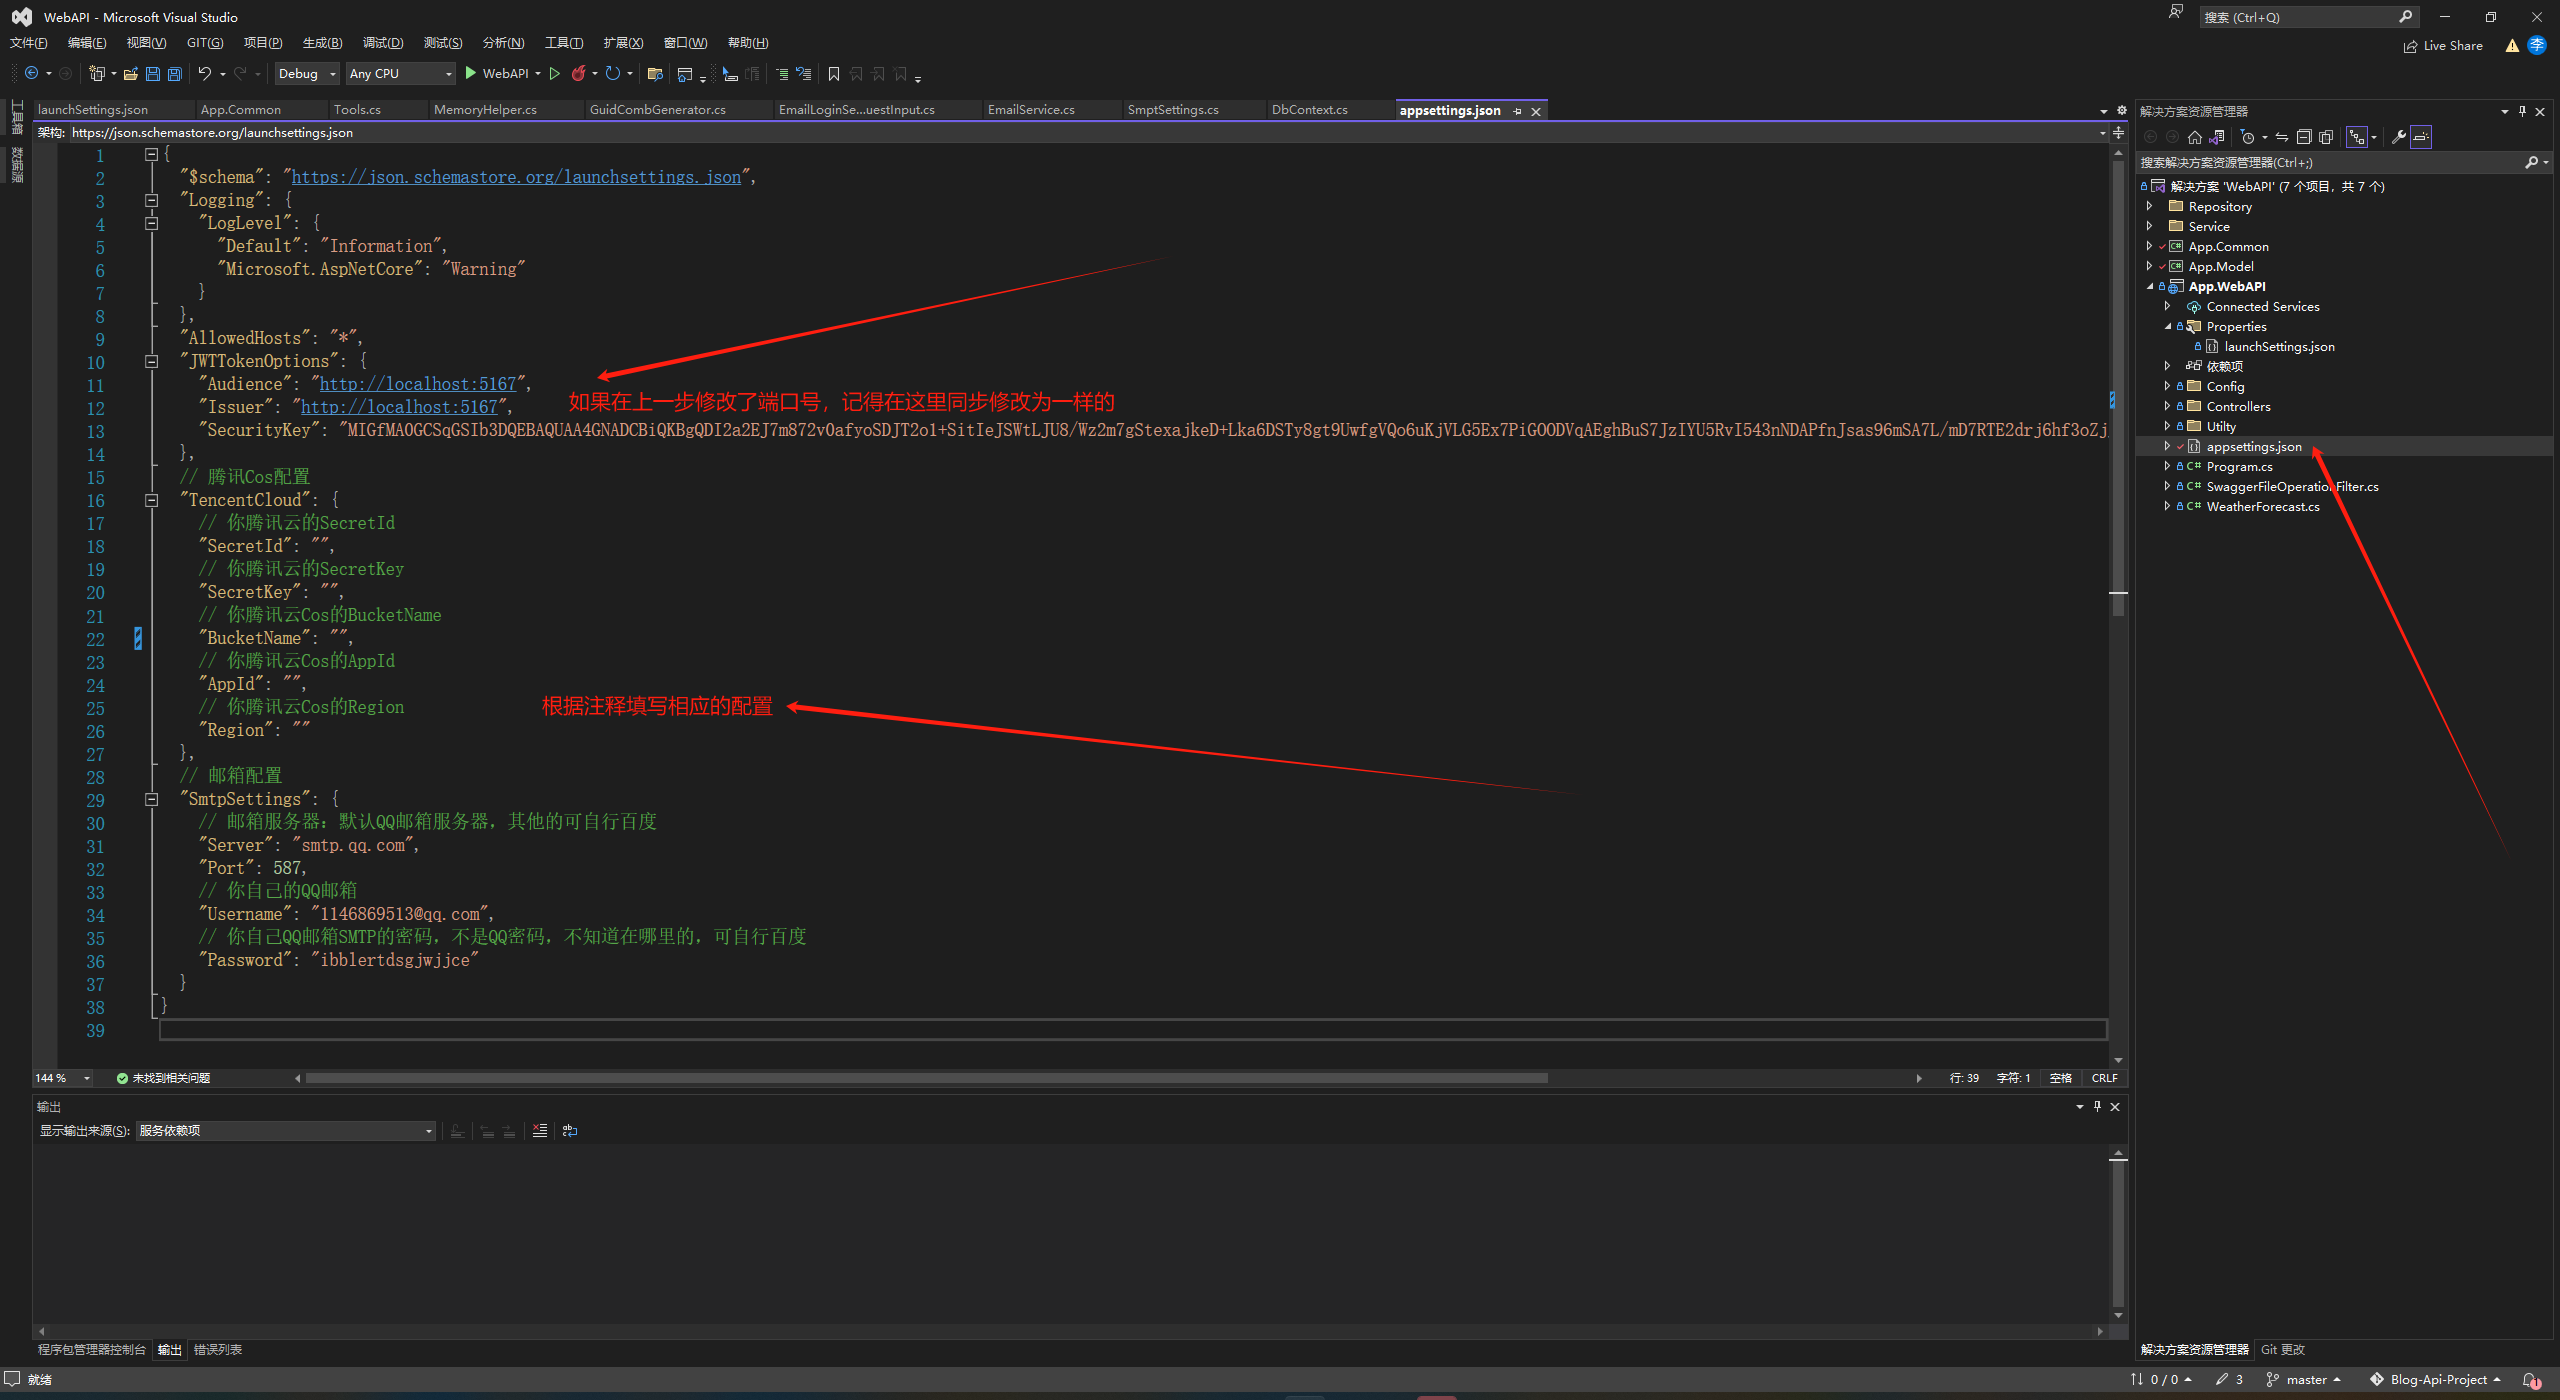The width and height of the screenshot is (2560, 1400).
Task: Click the Blog-Api-Project repository button
Action: pyautogui.click(x=2435, y=1380)
